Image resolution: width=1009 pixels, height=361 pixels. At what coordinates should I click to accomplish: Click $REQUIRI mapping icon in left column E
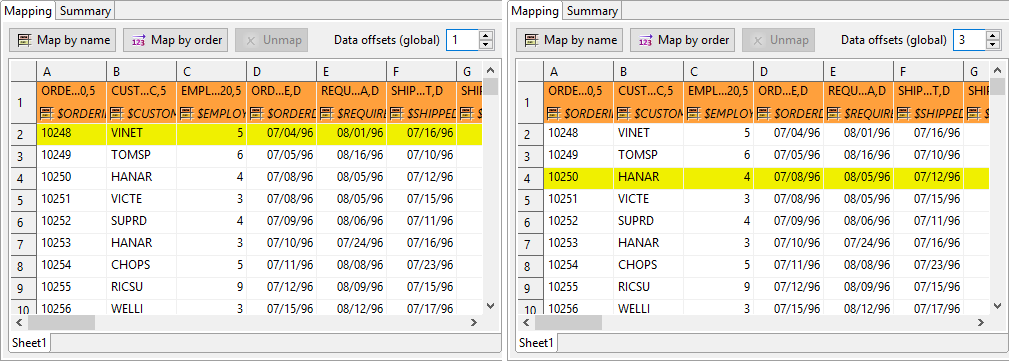pyautogui.click(x=327, y=114)
